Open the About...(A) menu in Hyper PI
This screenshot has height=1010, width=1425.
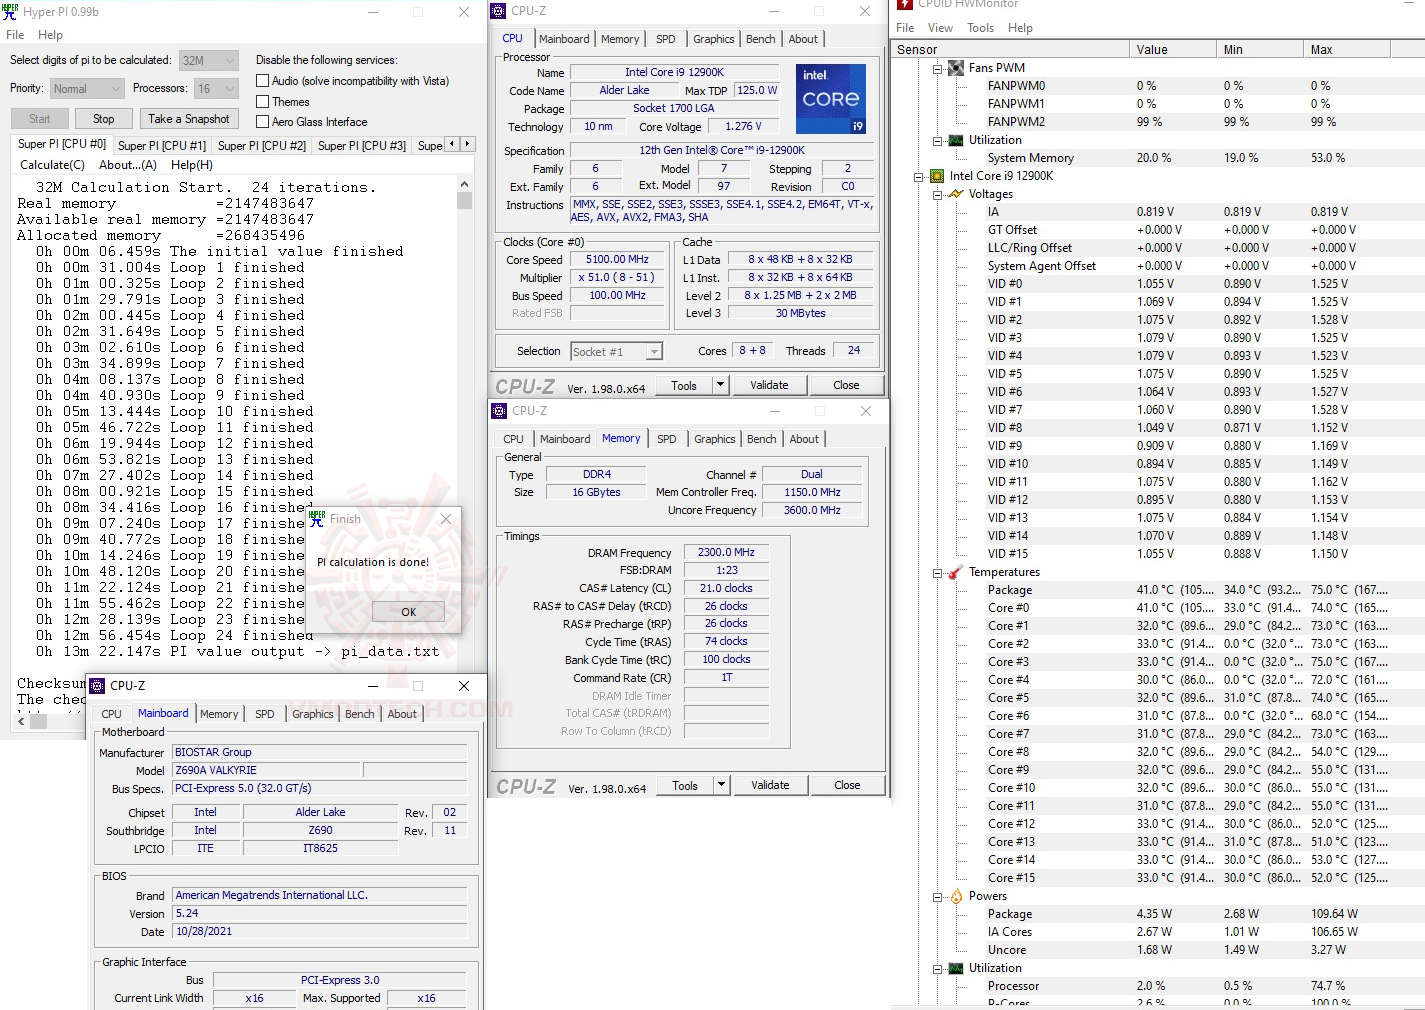tap(128, 165)
